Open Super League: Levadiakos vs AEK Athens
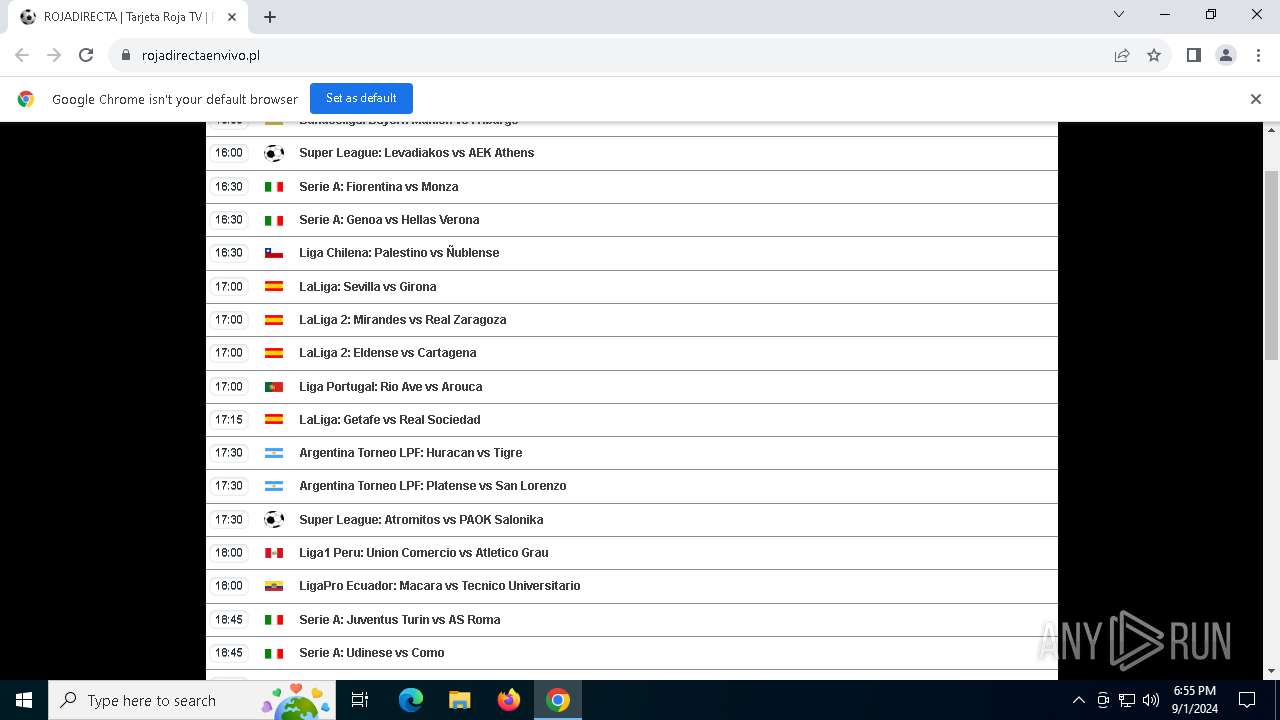The image size is (1280, 720). point(632,153)
